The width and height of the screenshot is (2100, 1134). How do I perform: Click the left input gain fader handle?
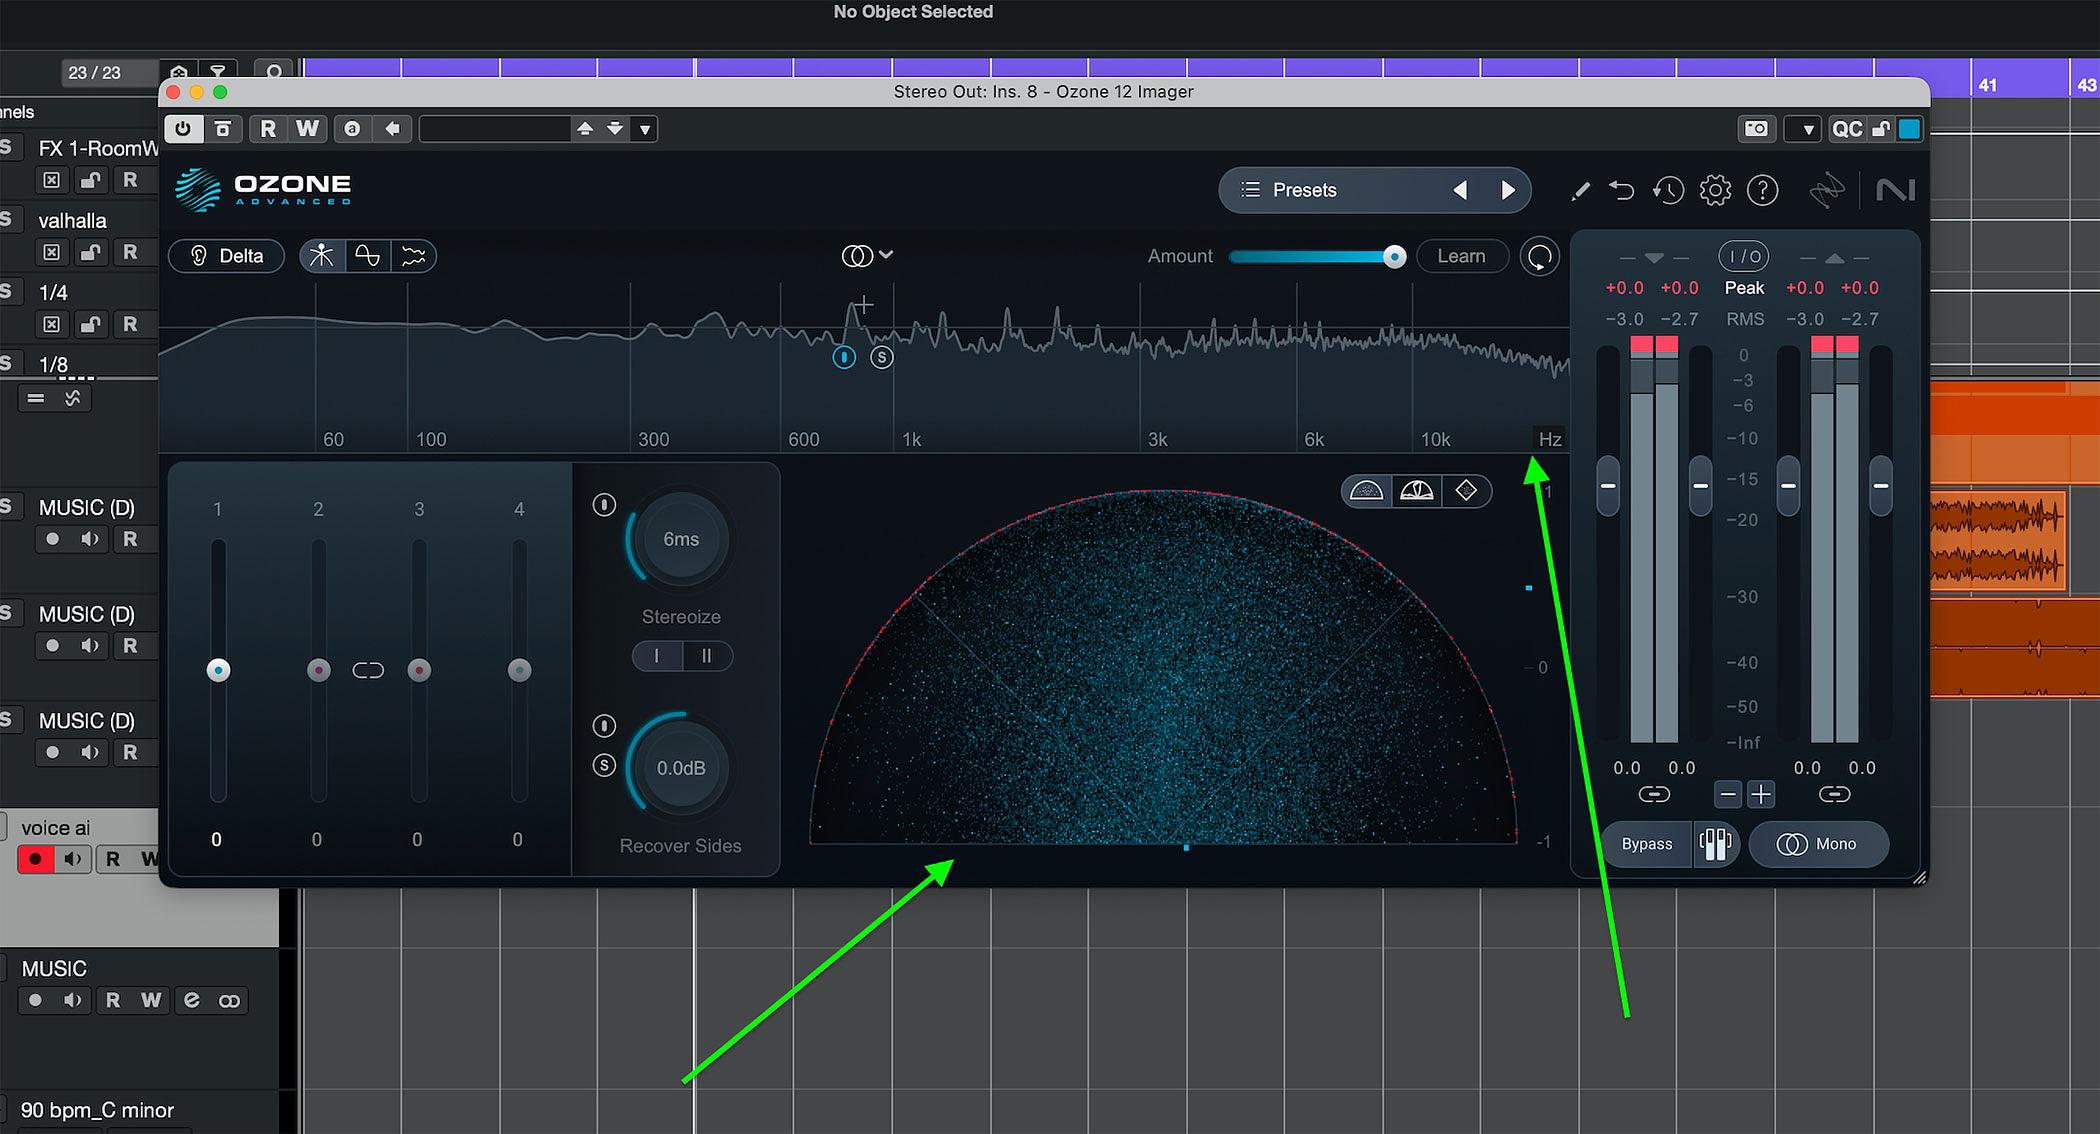[x=1608, y=485]
